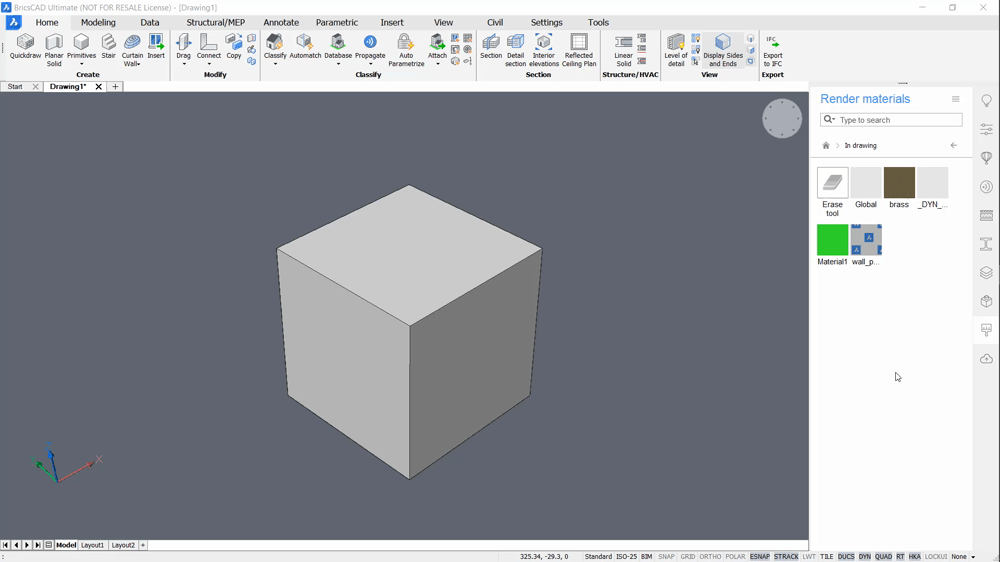
Task: Click the Attach tool
Action: coord(438,47)
